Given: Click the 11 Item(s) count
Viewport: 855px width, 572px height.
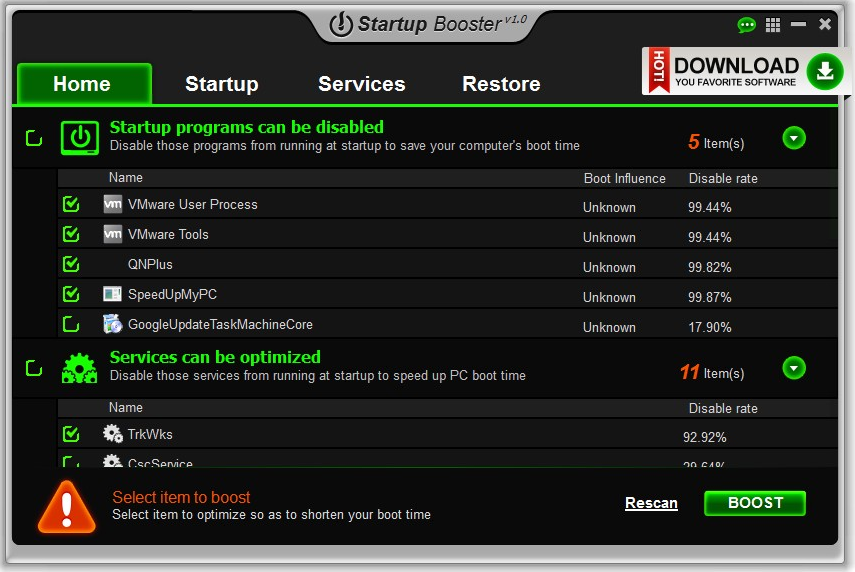Looking at the screenshot, I should pos(712,372).
